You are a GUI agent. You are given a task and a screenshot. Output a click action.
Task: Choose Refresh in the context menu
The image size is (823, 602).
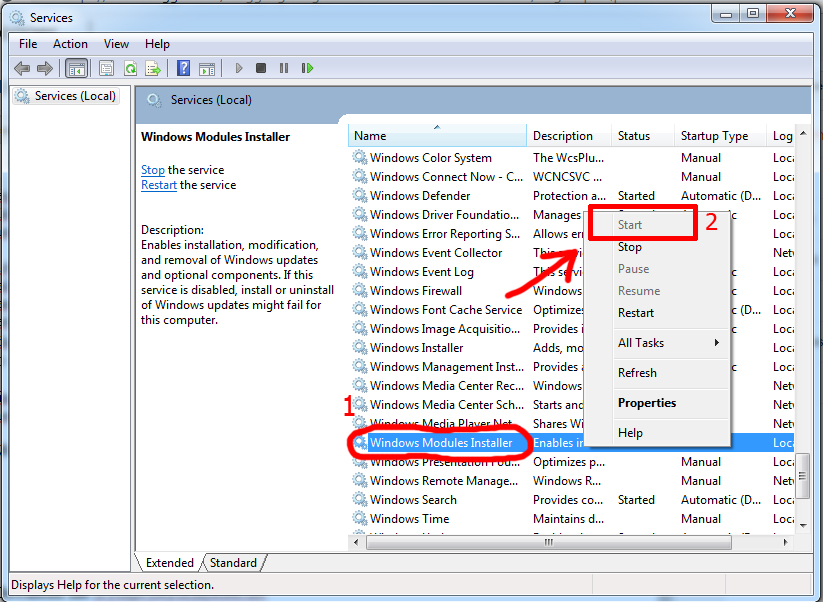[x=658, y=373]
